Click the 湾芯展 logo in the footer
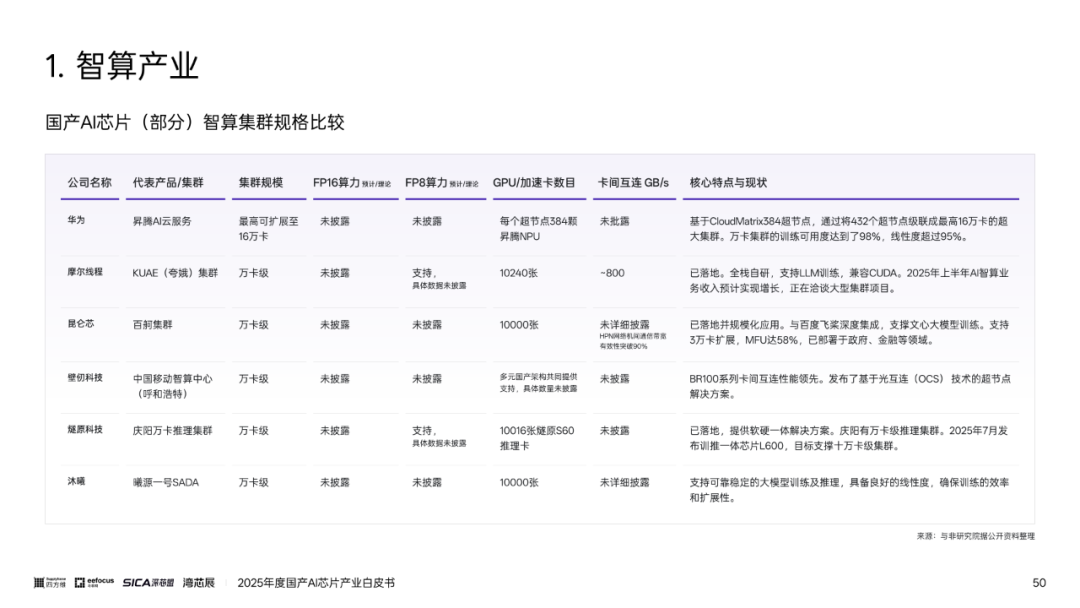The height and width of the screenshot is (608, 1080). pyautogui.click(x=199, y=583)
